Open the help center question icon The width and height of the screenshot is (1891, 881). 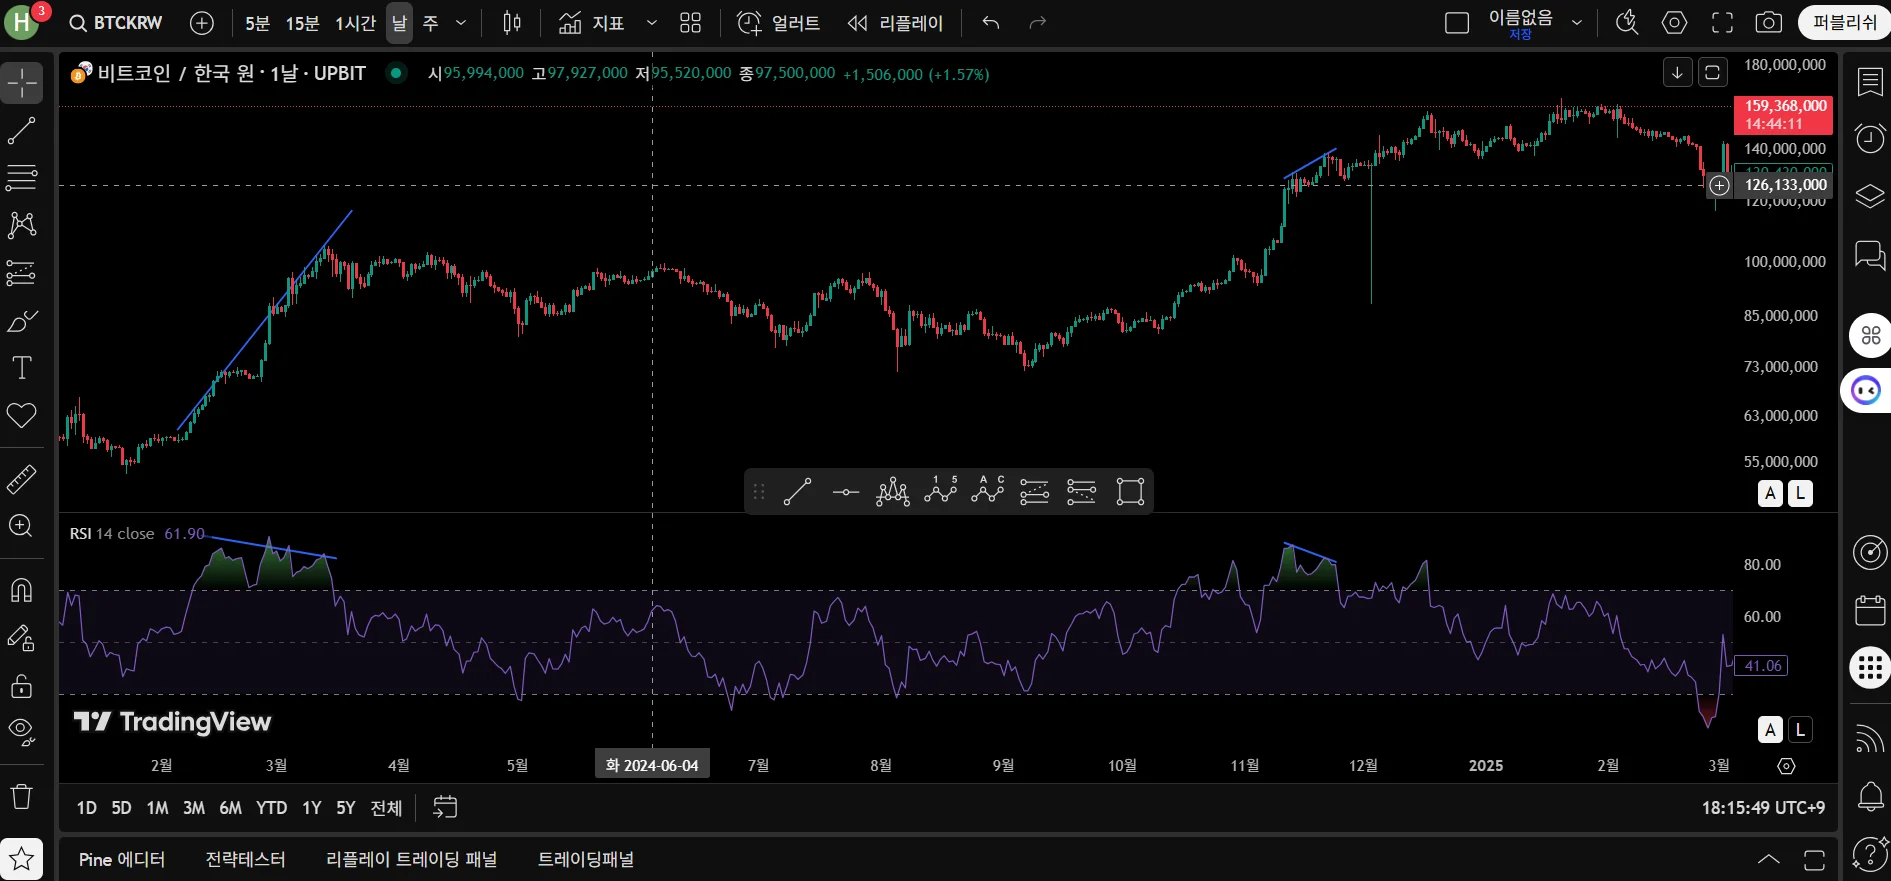(x=1870, y=855)
